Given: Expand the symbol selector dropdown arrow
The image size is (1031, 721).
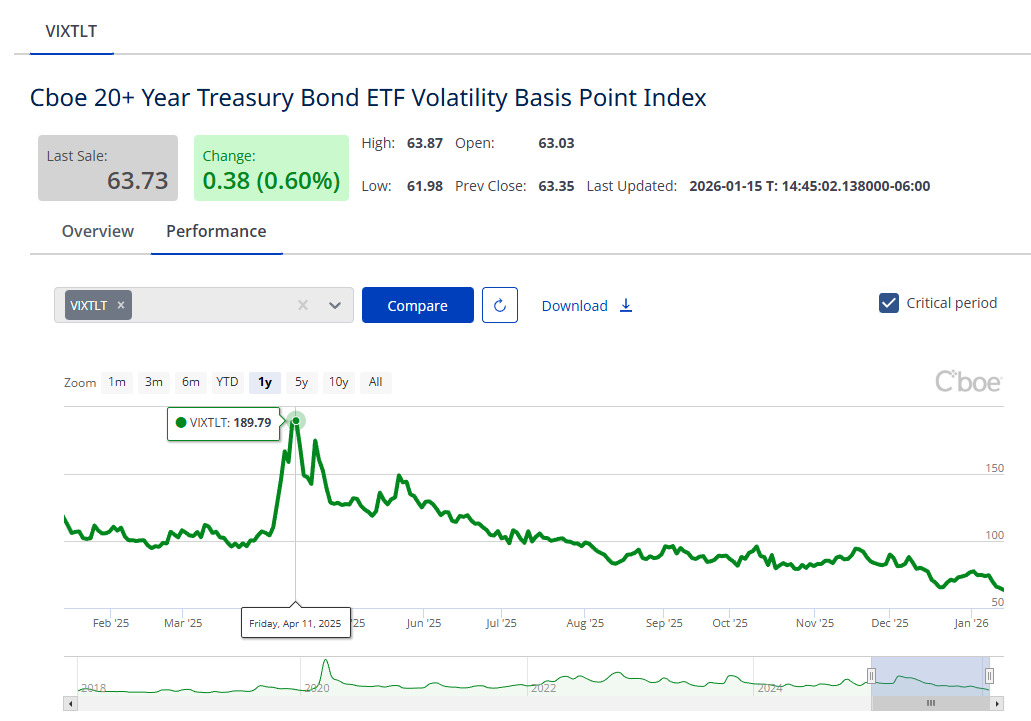Looking at the screenshot, I should pos(335,305).
